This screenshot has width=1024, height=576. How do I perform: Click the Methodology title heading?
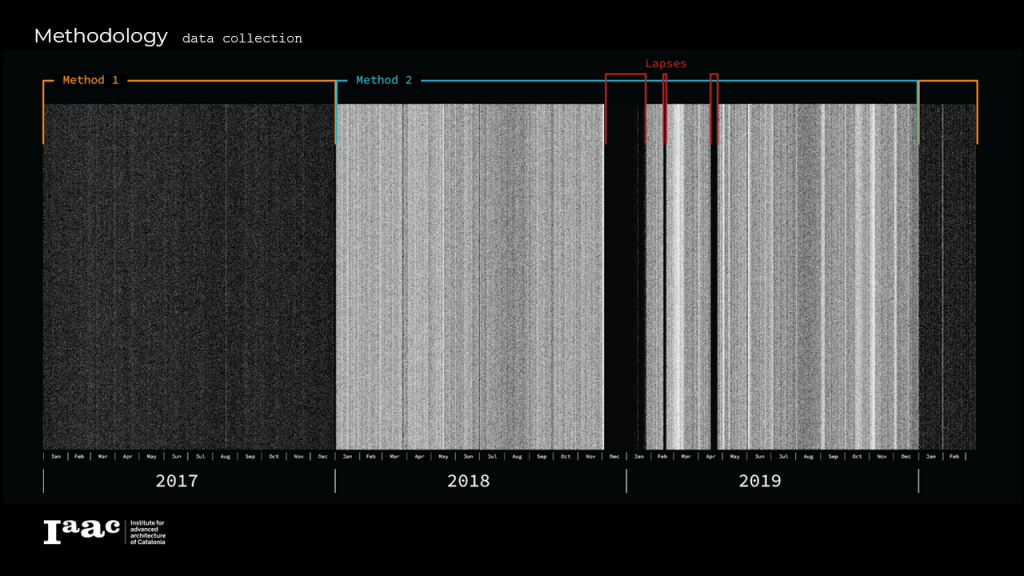point(101,36)
